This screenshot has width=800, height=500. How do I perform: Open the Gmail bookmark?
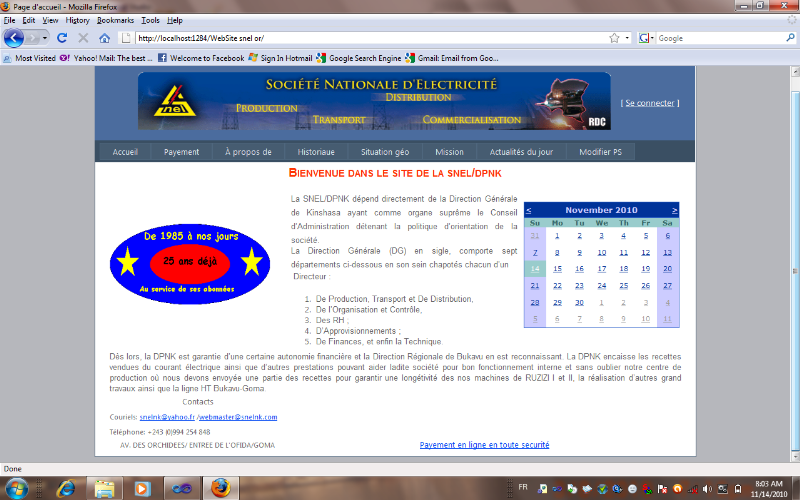click(452, 58)
